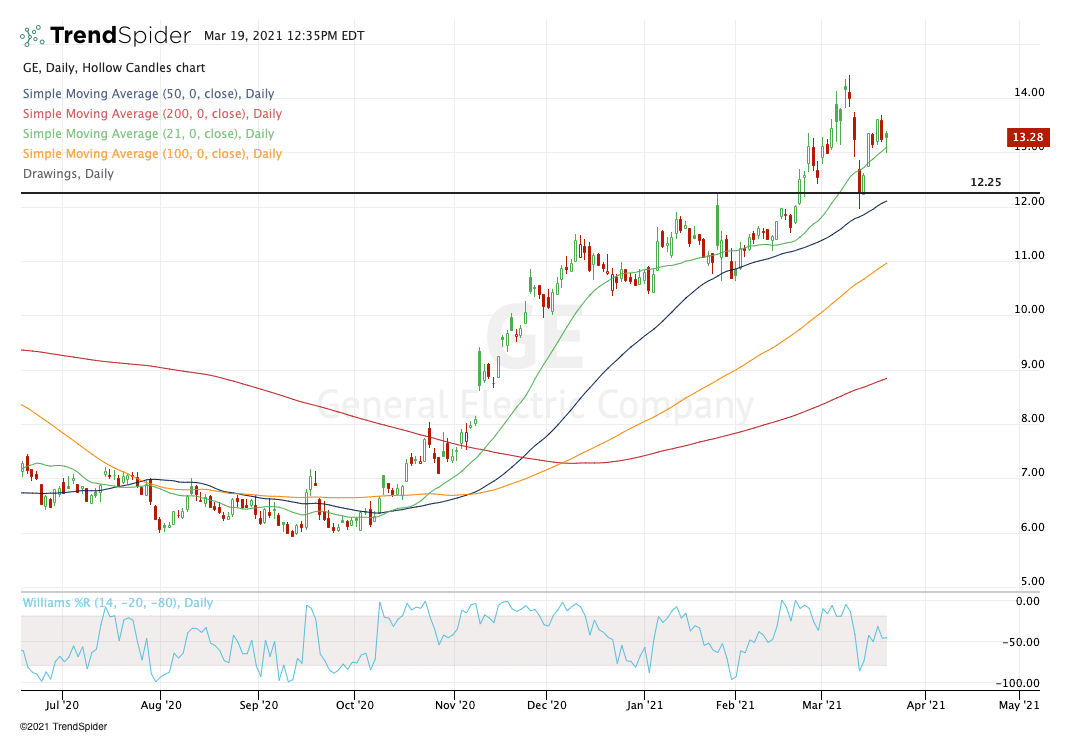
Task: Select the Simple Moving Average 50 legend entry
Action: pyautogui.click(x=148, y=94)
